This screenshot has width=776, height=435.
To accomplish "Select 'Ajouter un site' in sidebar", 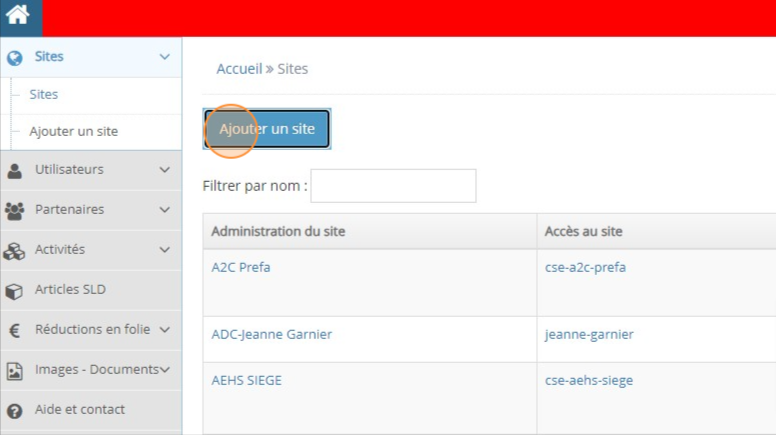I will point(73,131).
